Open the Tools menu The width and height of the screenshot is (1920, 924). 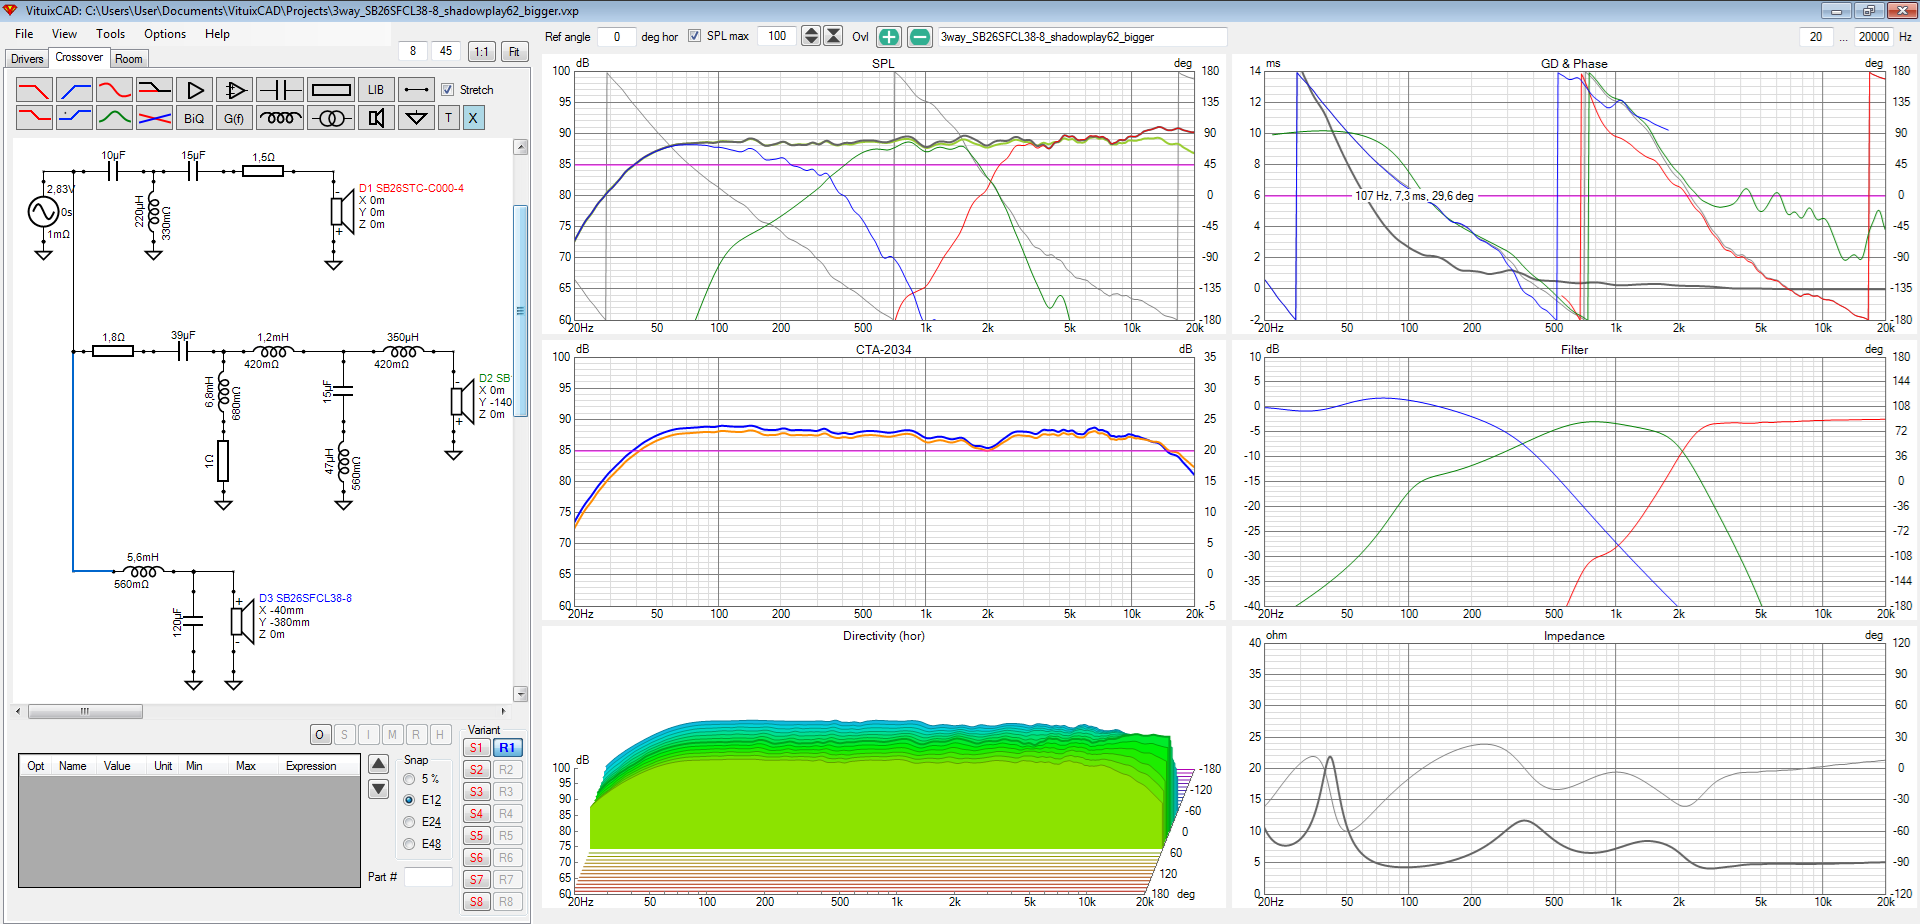[x=110, y=33]
